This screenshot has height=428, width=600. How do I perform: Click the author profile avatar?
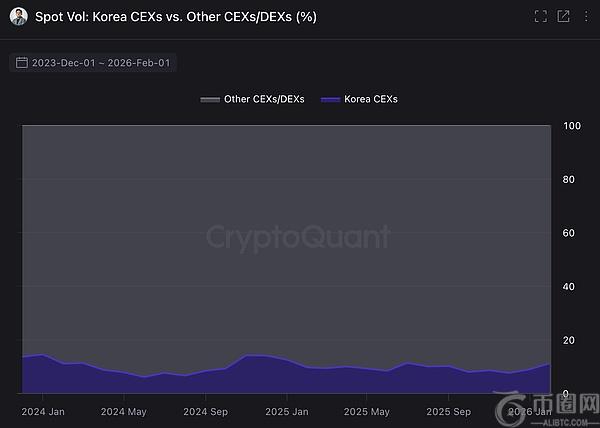18,16
